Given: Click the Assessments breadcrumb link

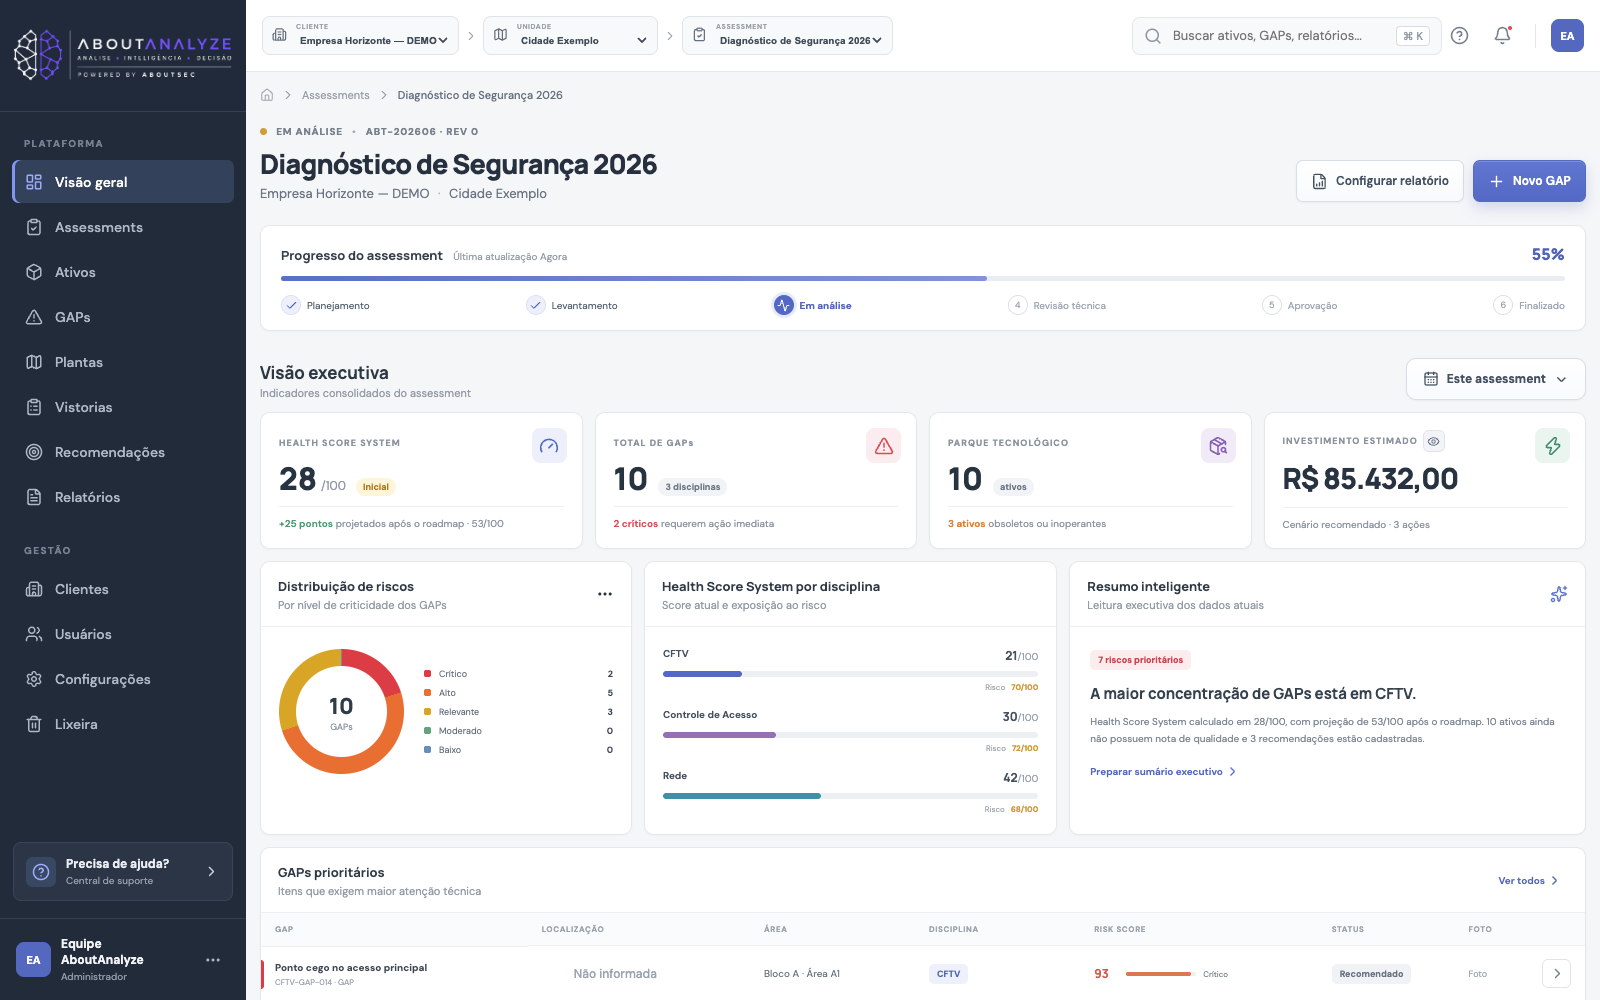Looking at the screenshot, I should point(336,95).
